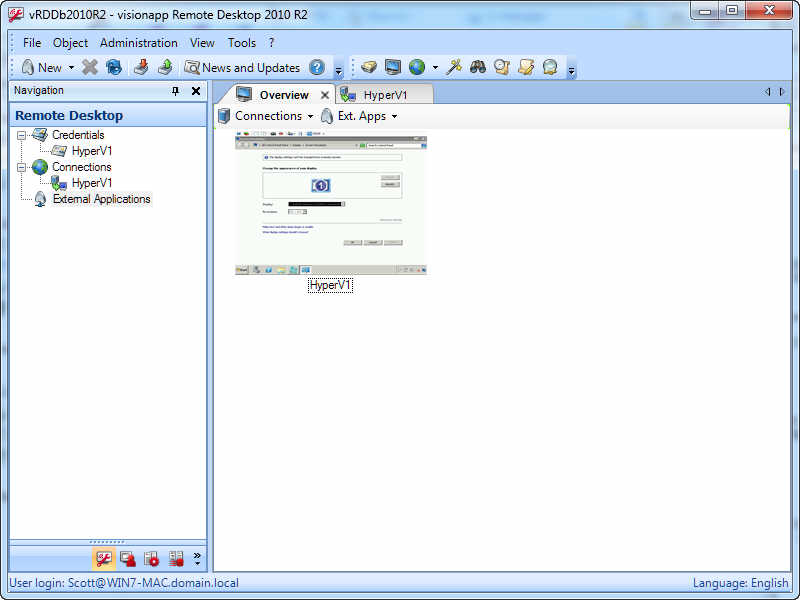Click the New toolbar button

(41, 67)
